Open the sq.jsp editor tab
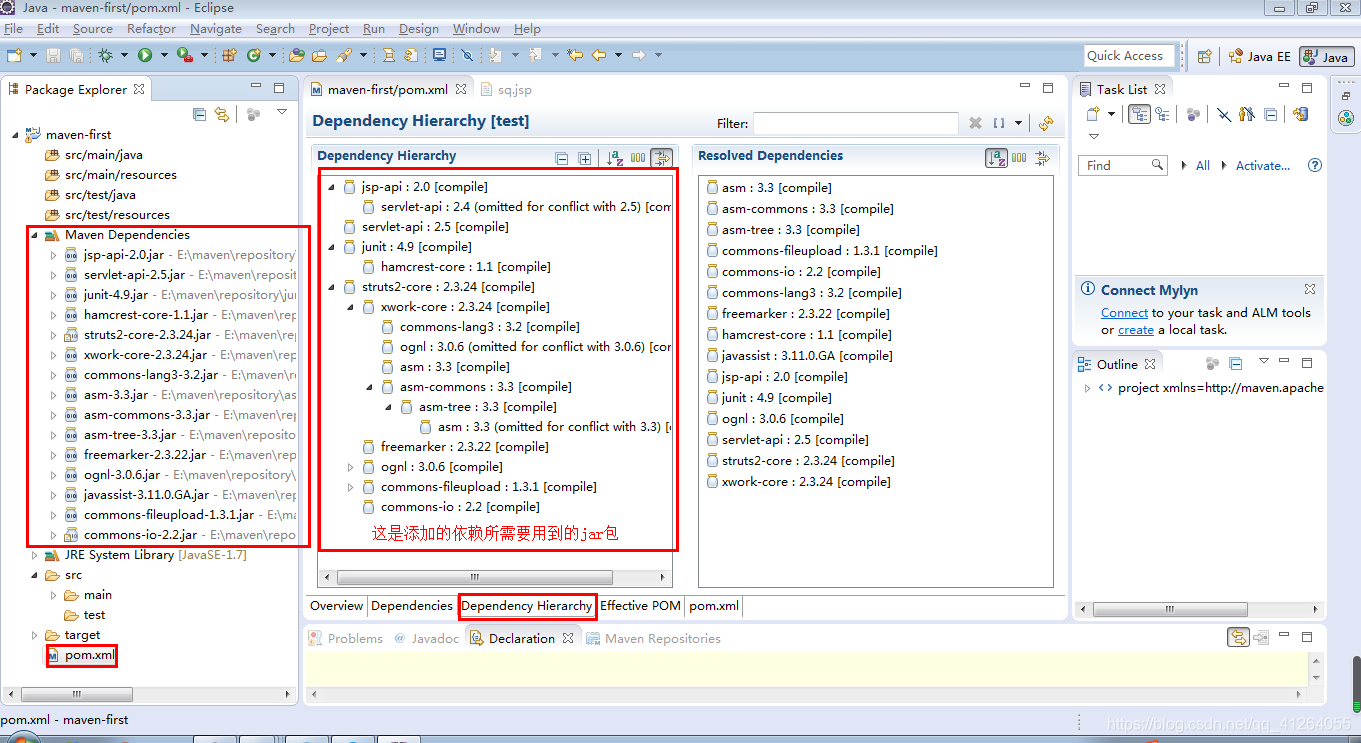Image resolution: width=1361 pixels, height=743 pixels. [x=507, y=89]
